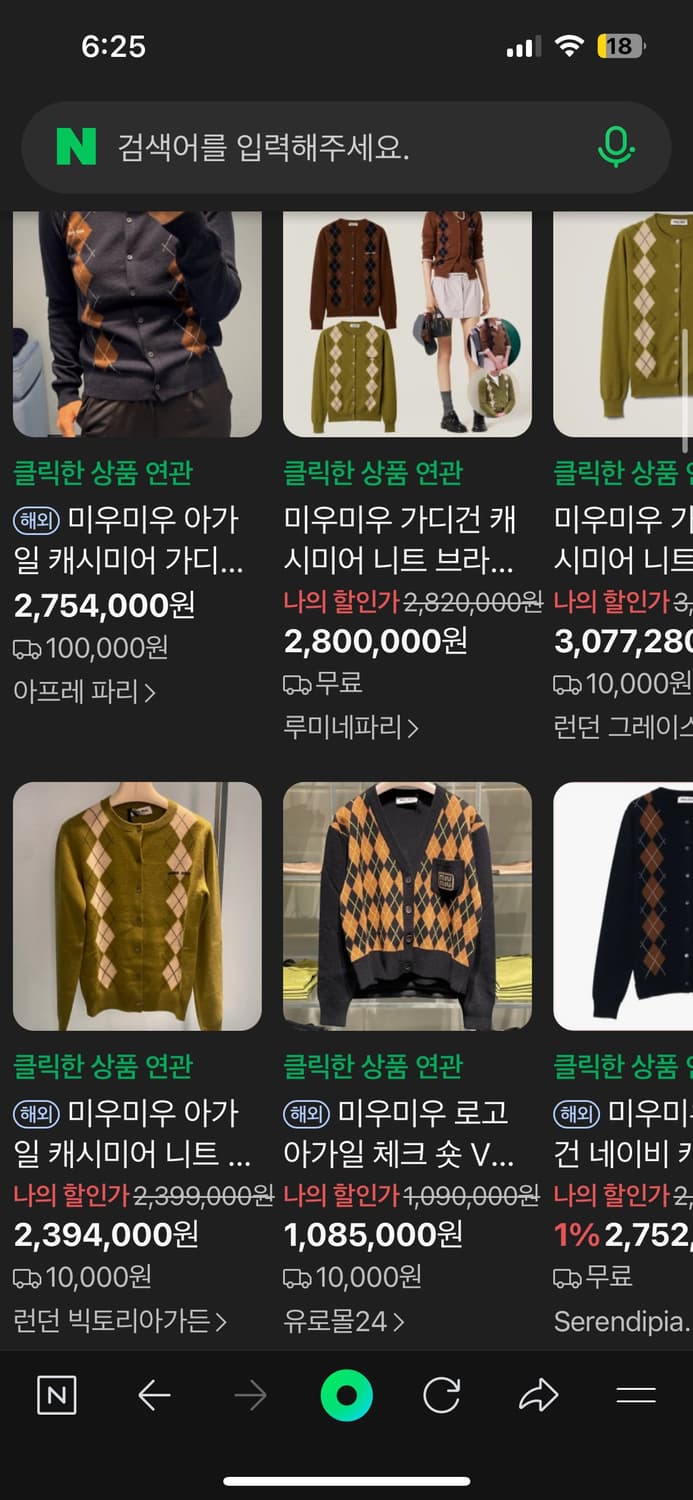Screen dimensions: 693x1500
Task: Tap the green Naver N logo
Action: coord(76,148)
